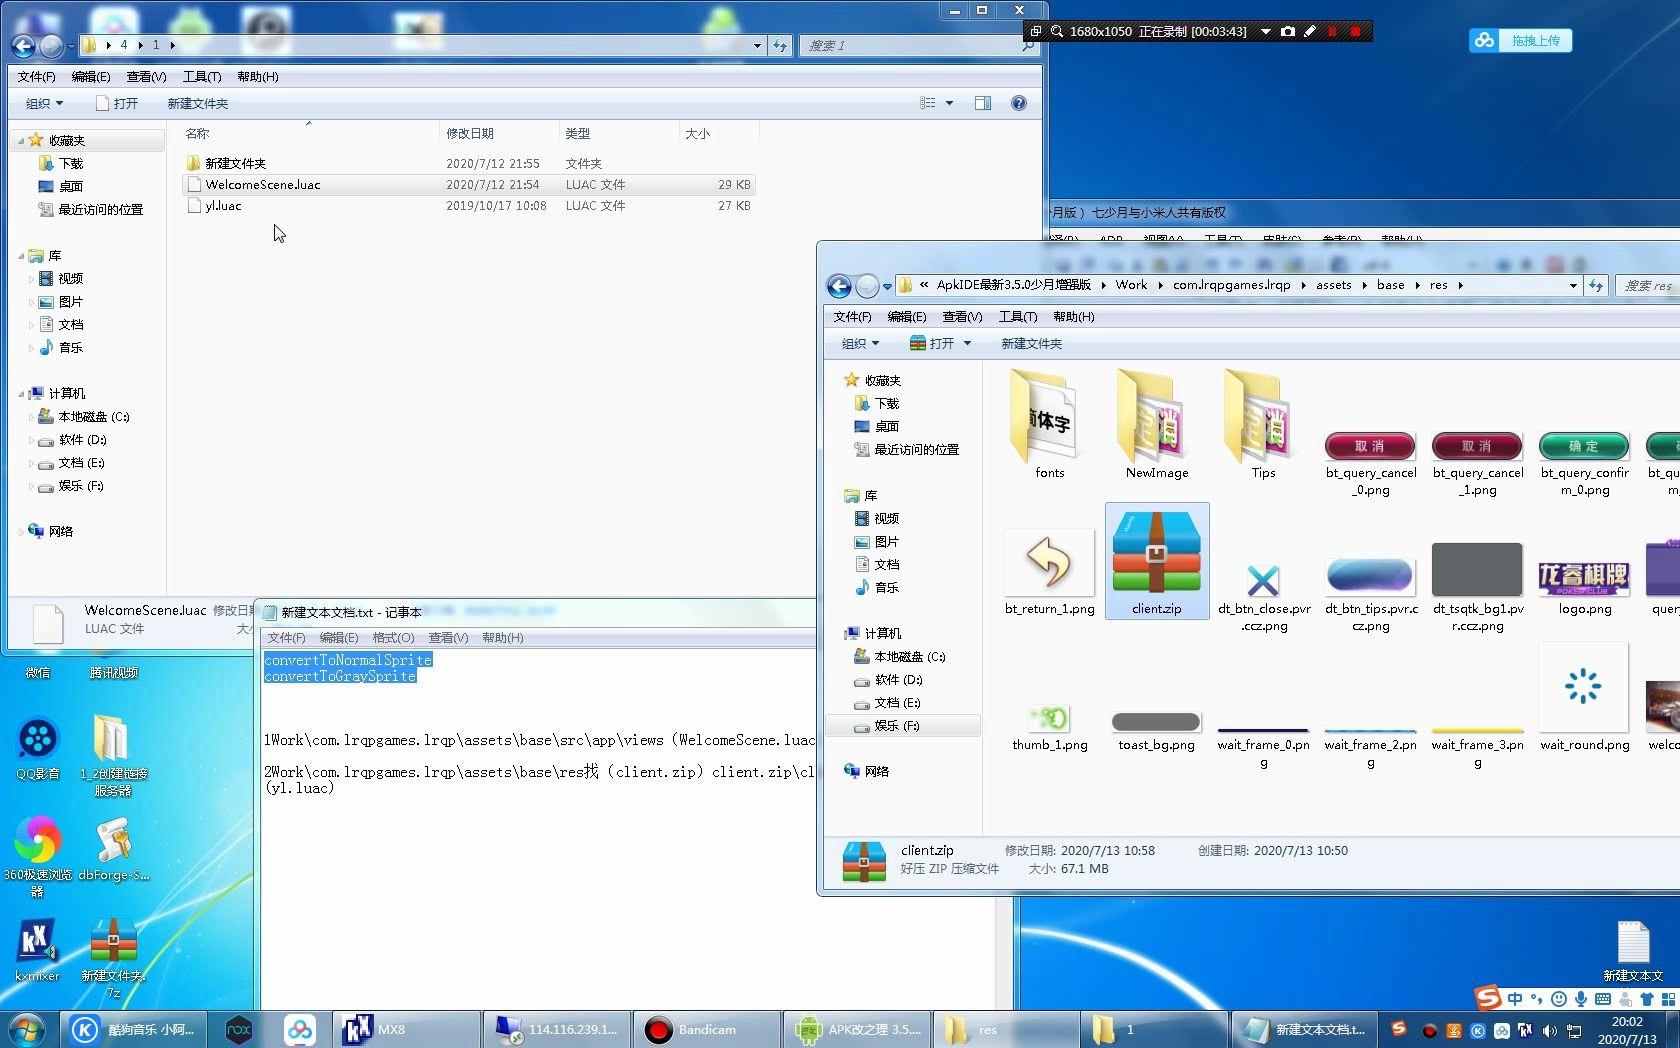Open help in the left Explorer toolbar

tap(1018, 103)
